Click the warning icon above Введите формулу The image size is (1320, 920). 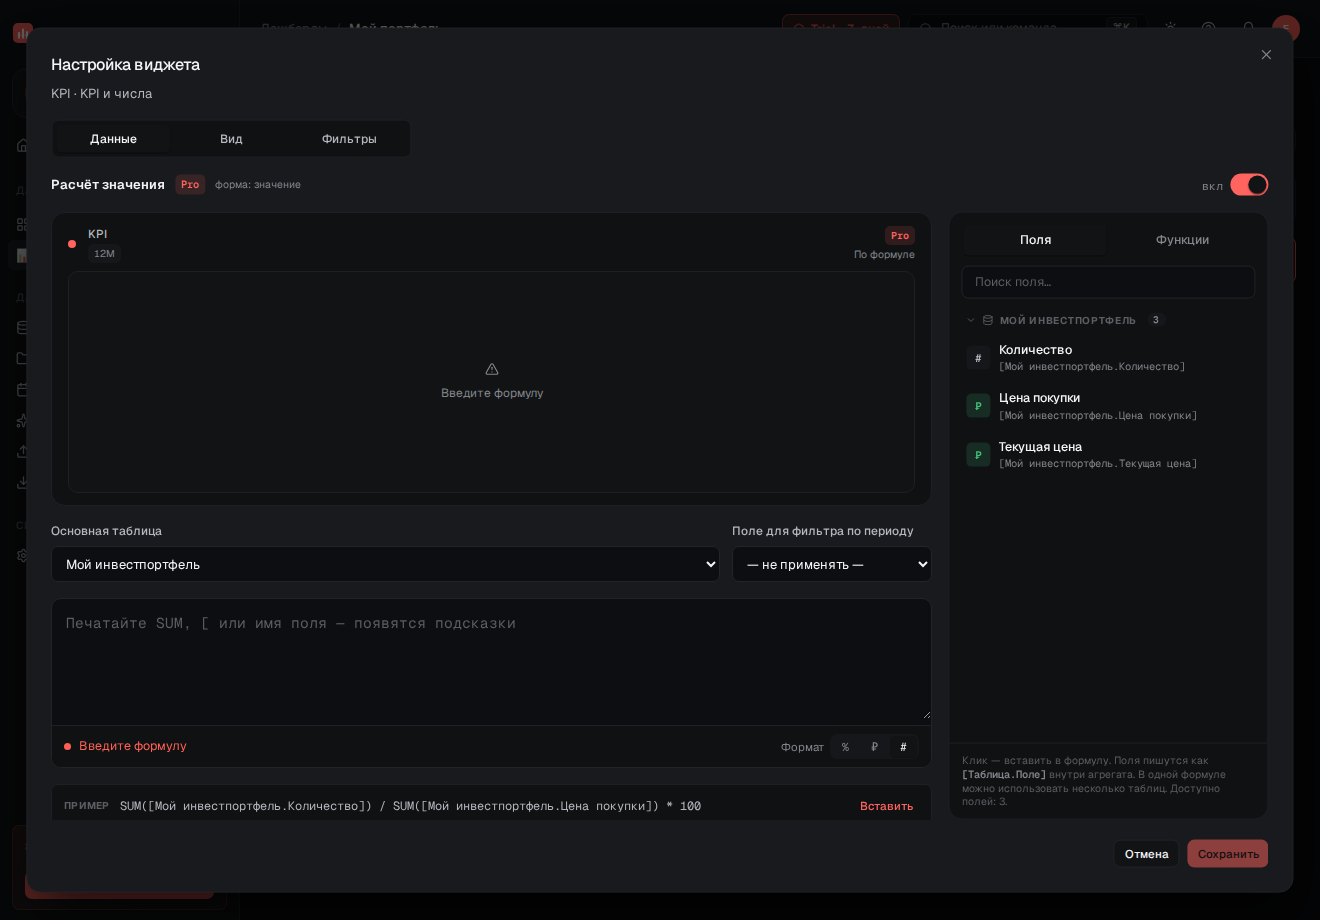[492, 369]
